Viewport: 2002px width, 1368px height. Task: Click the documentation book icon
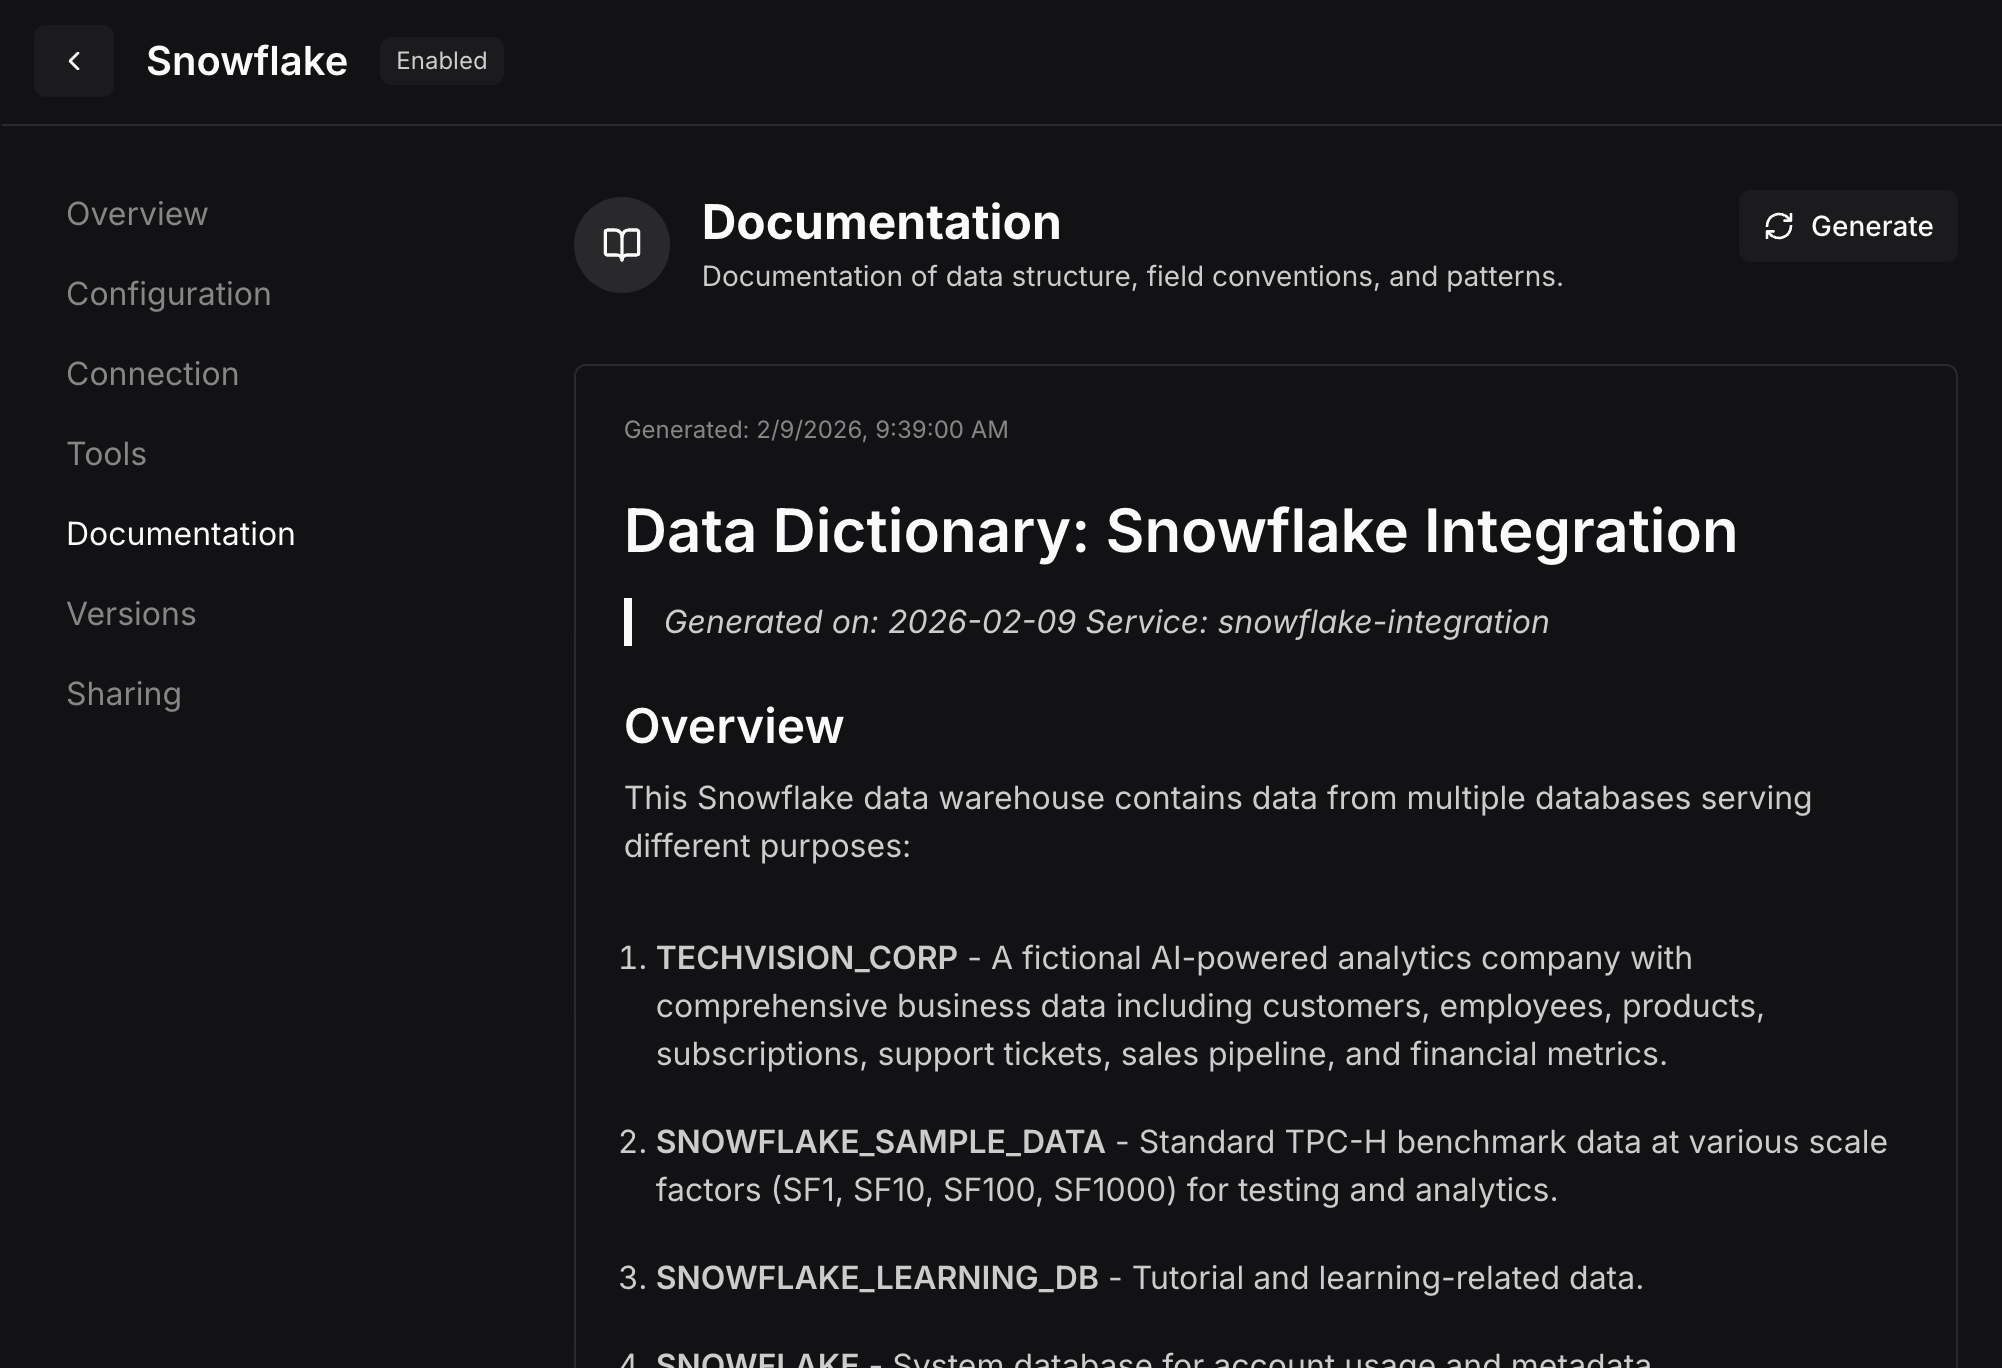point(621,245)
